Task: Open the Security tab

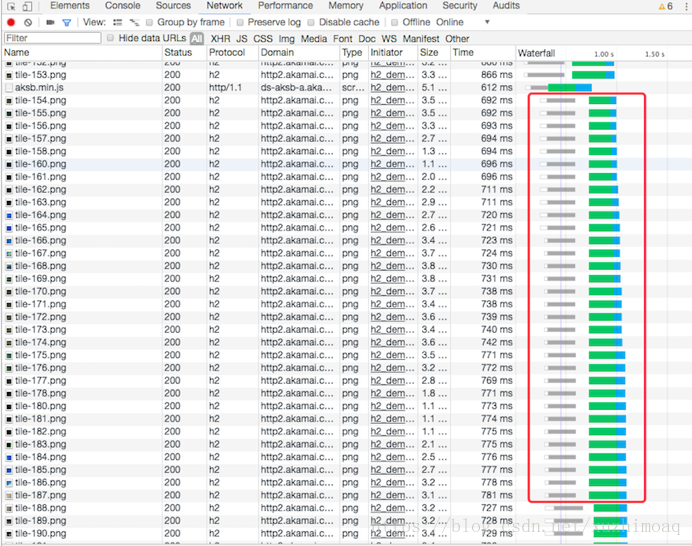Action: point(460,6)
